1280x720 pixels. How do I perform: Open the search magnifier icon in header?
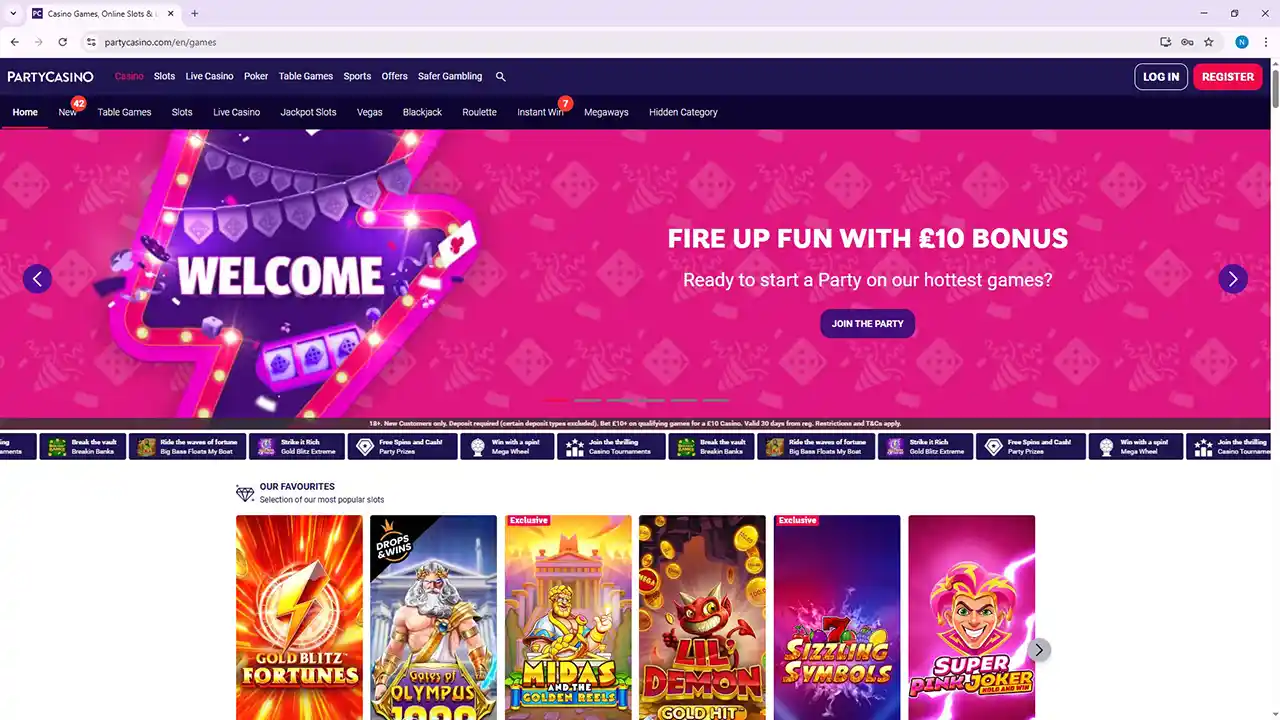click(x=501, y=76)
